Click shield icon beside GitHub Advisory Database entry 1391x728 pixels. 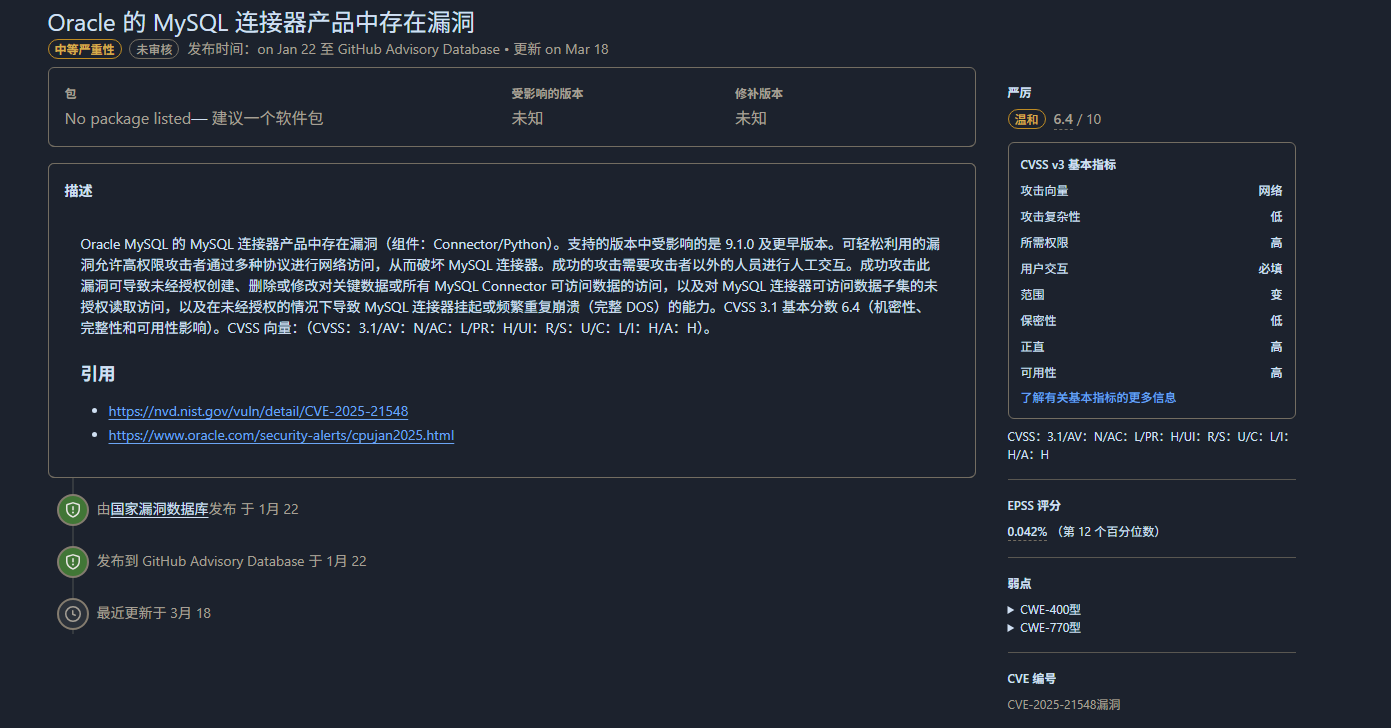coord(72,562)
